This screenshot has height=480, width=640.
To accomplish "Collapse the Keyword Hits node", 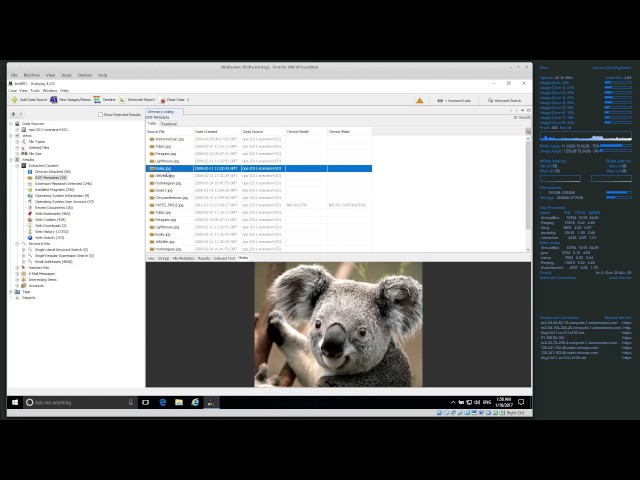I will tap(17, 244).
